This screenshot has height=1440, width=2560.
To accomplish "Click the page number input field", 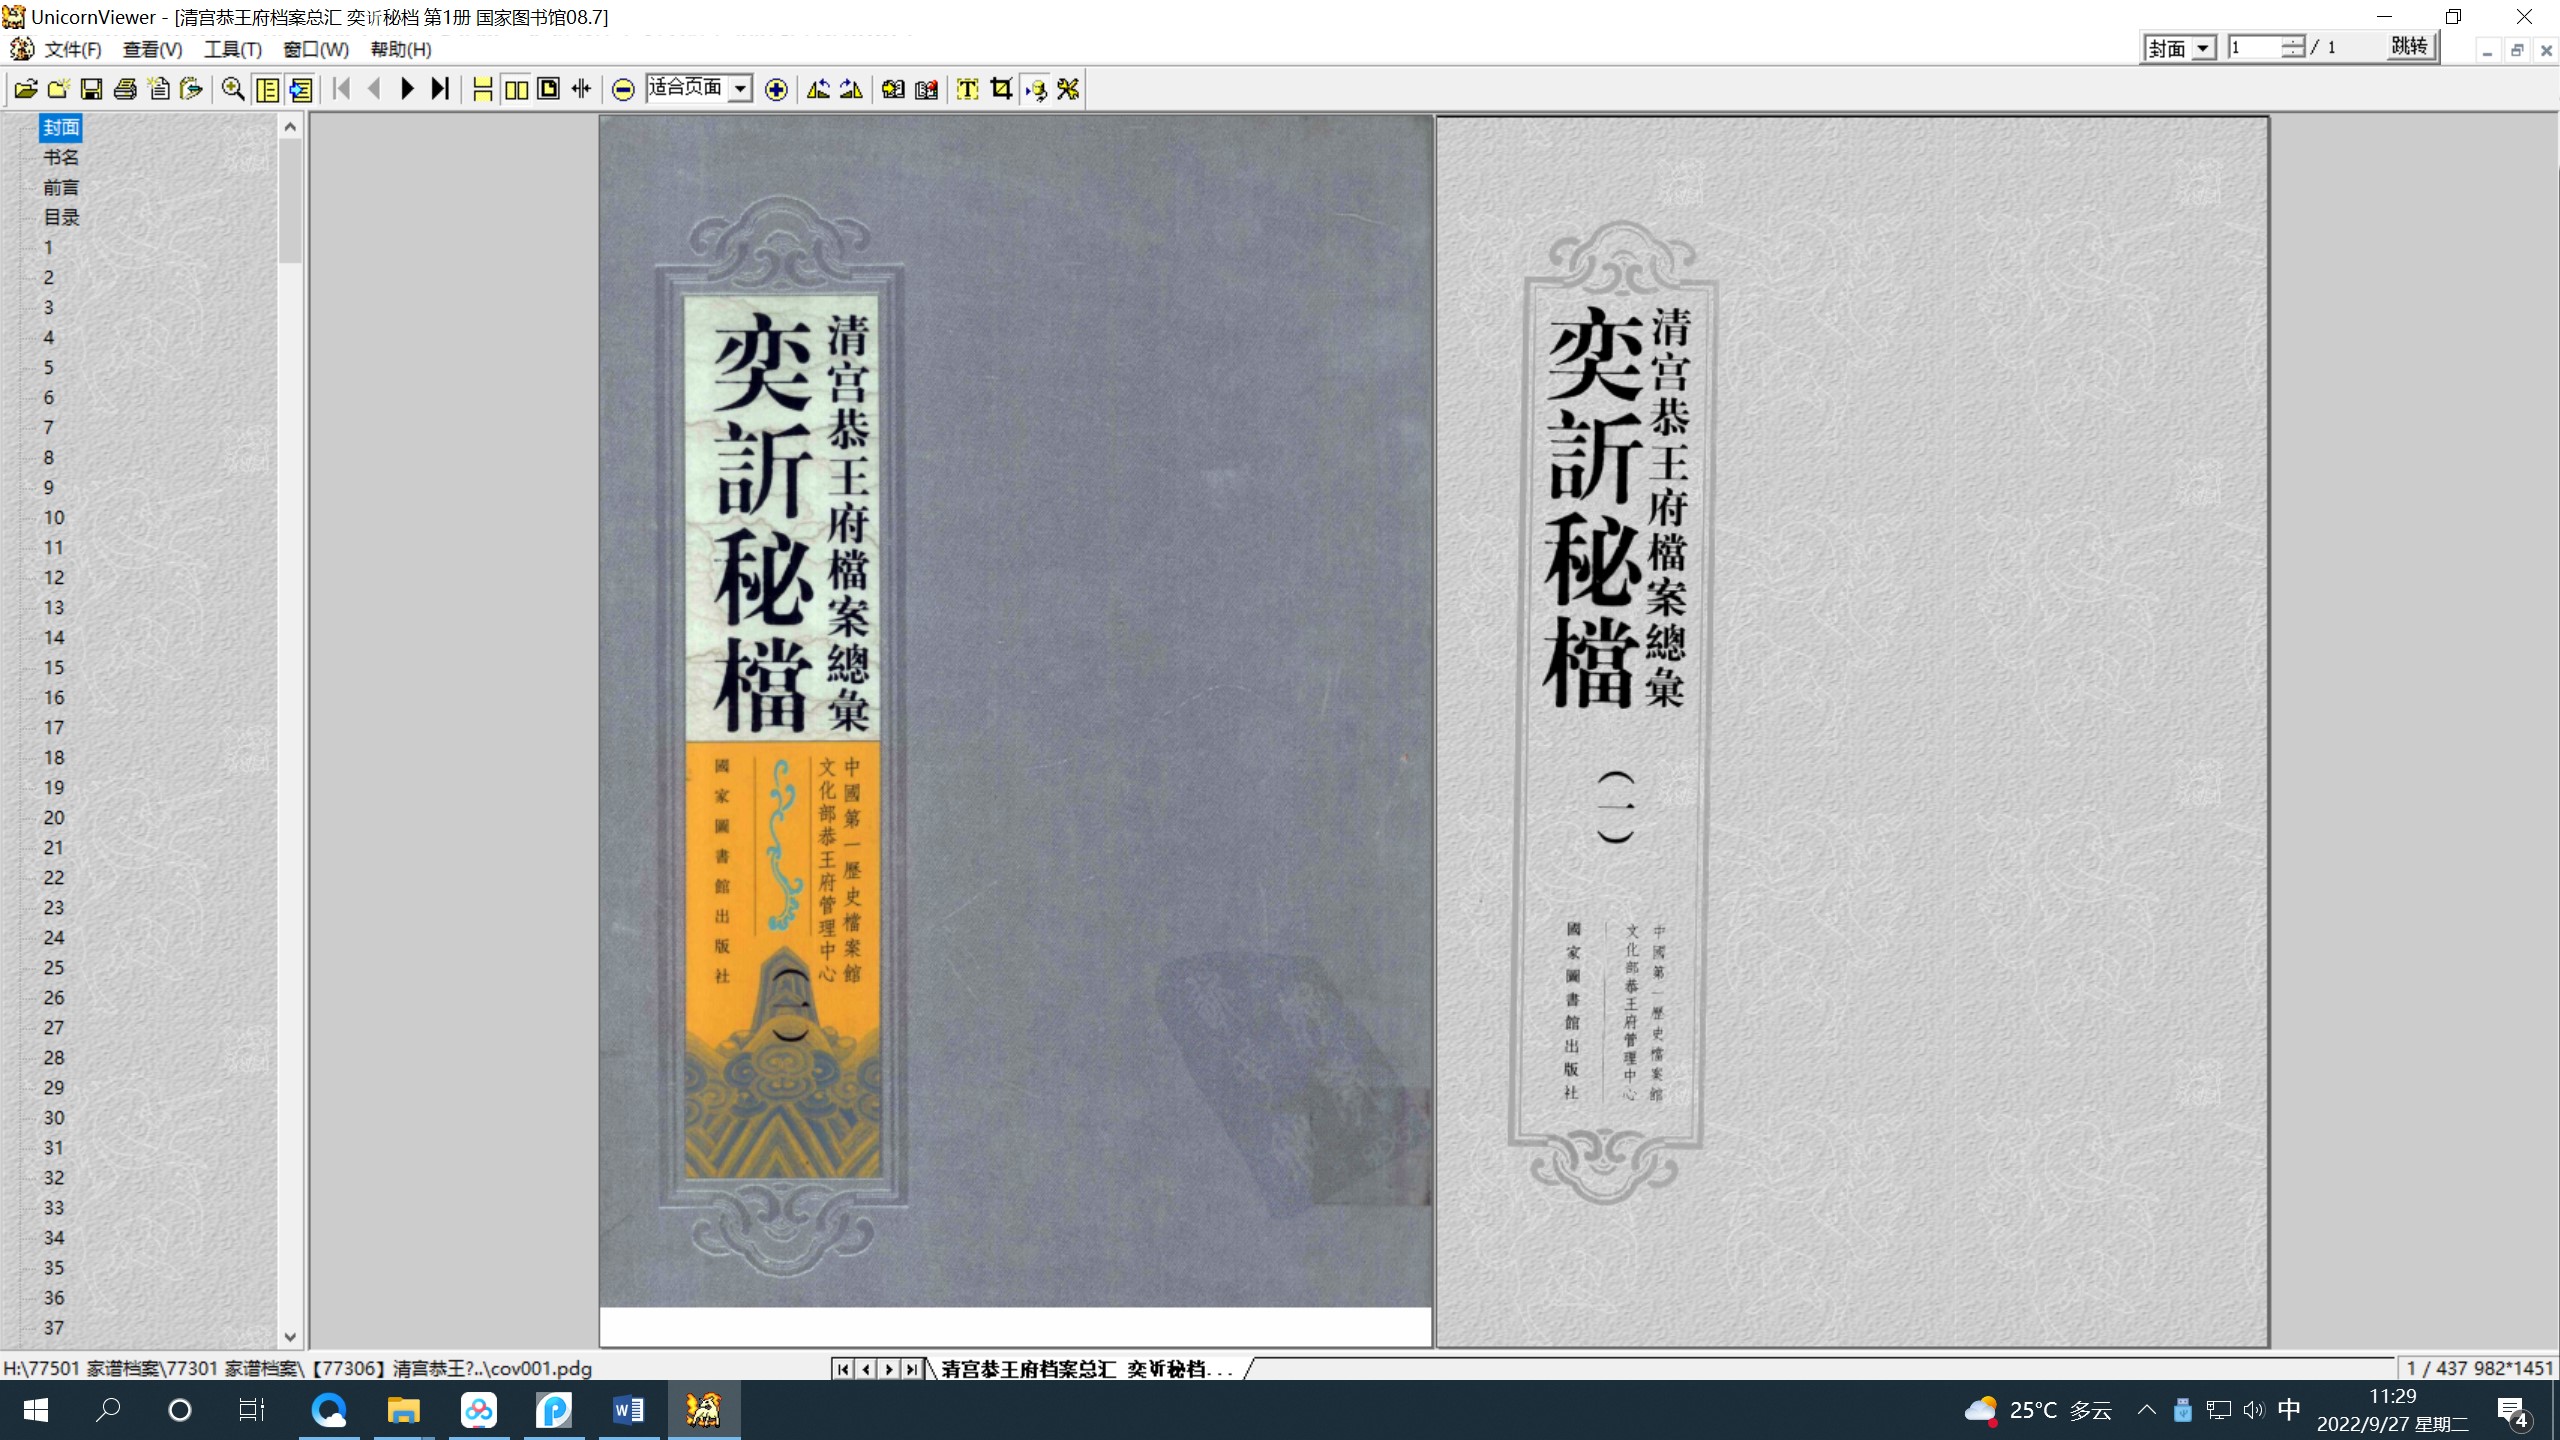I will click(2254, 48).
